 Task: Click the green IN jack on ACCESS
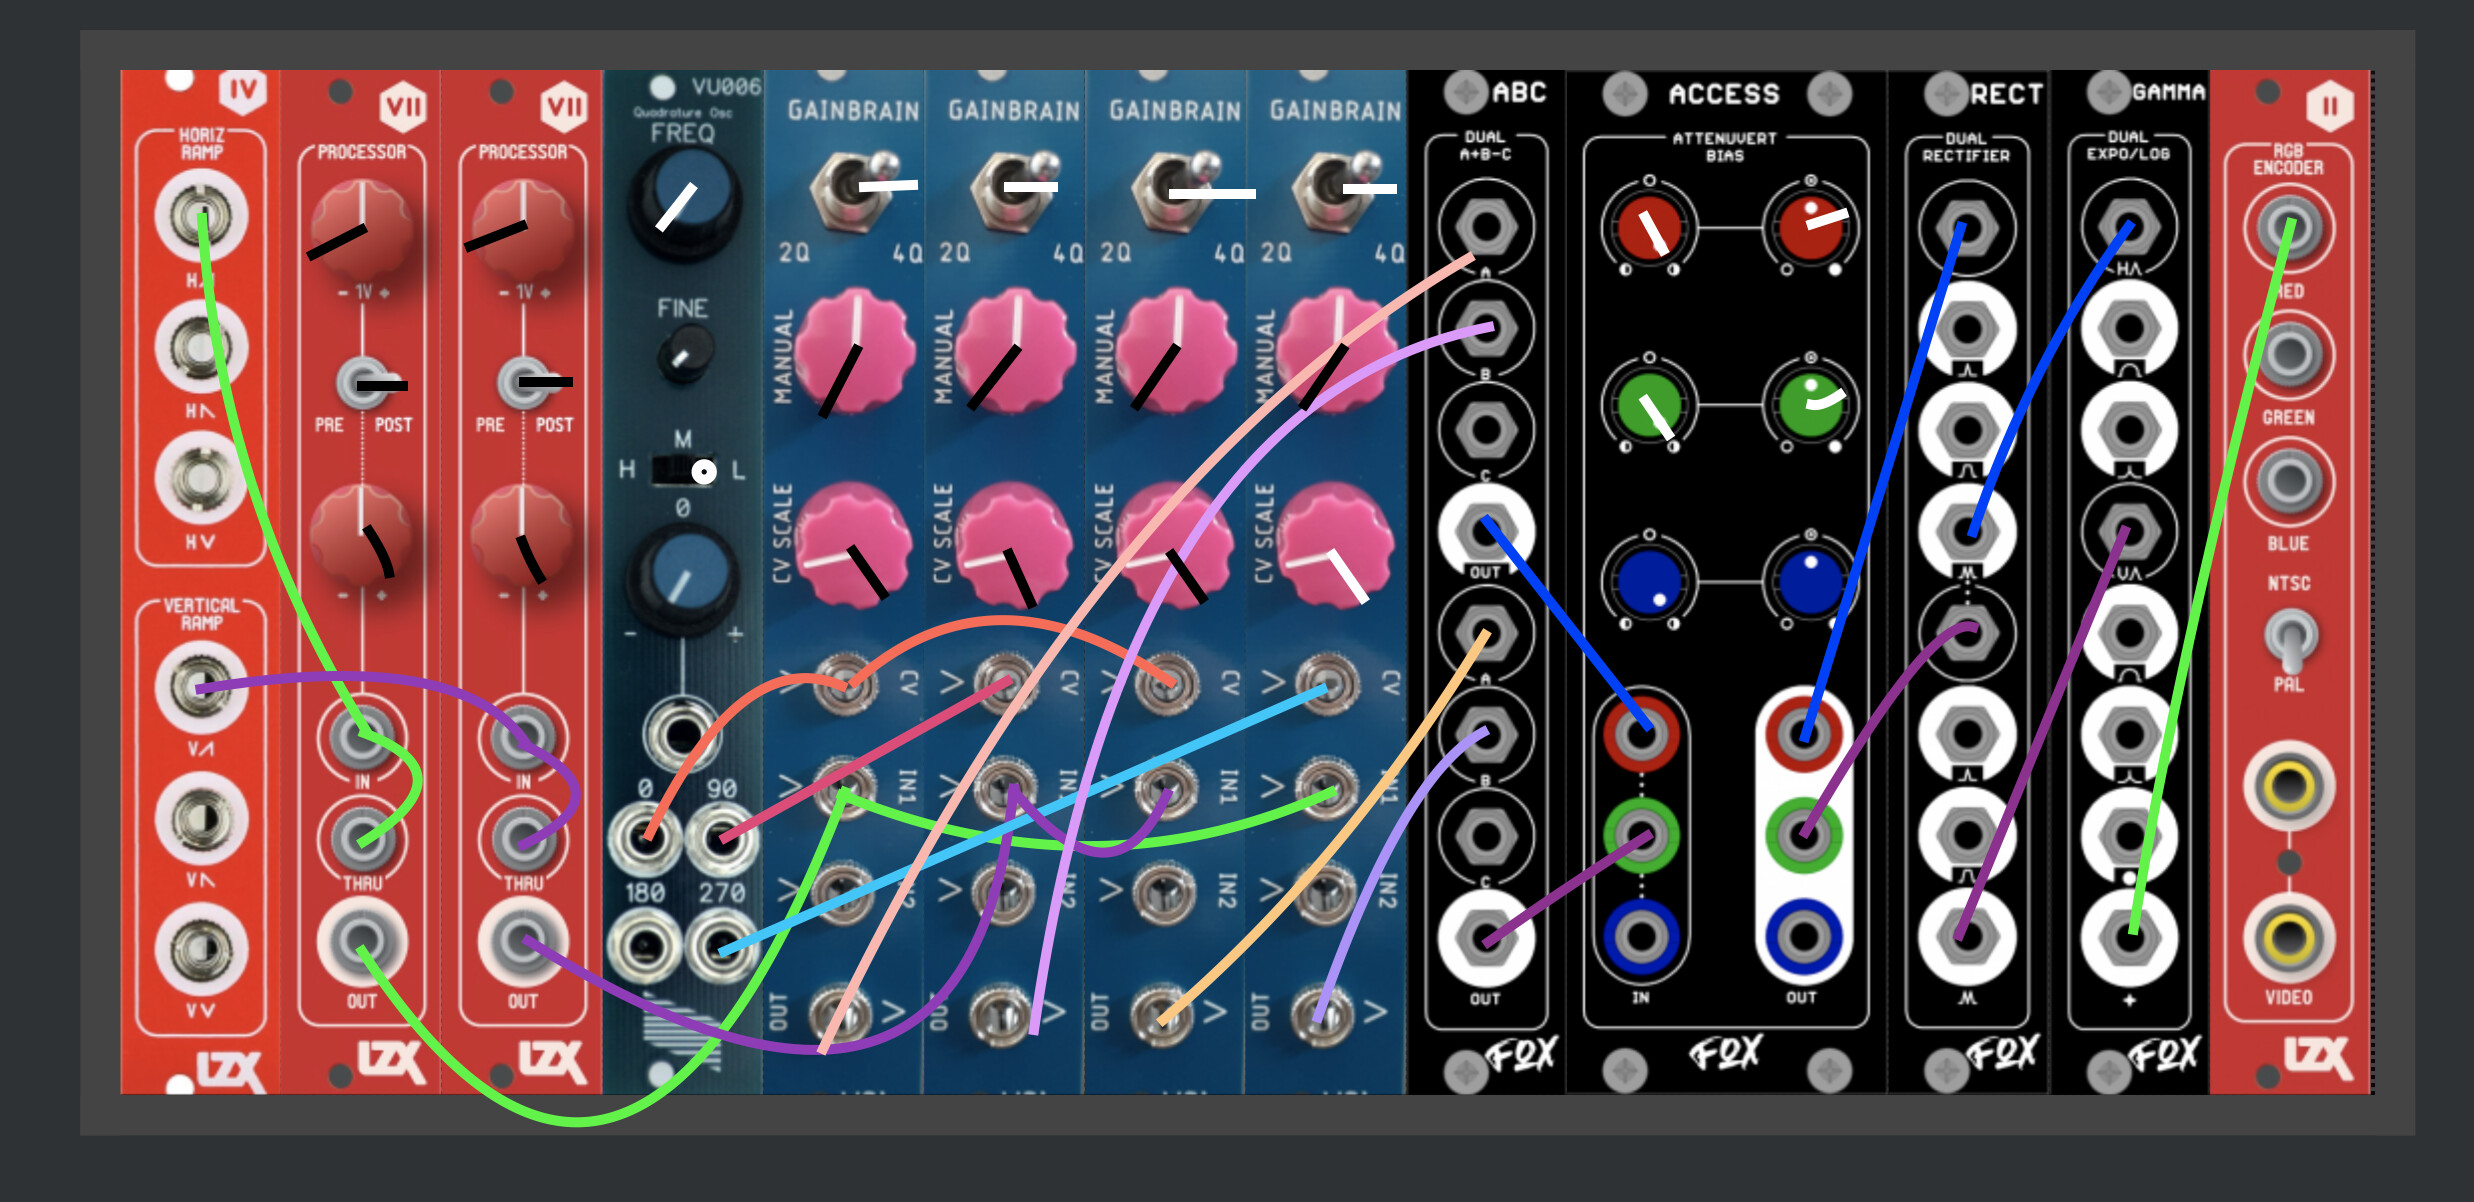pyautogui.click(x=1641, y=836)
